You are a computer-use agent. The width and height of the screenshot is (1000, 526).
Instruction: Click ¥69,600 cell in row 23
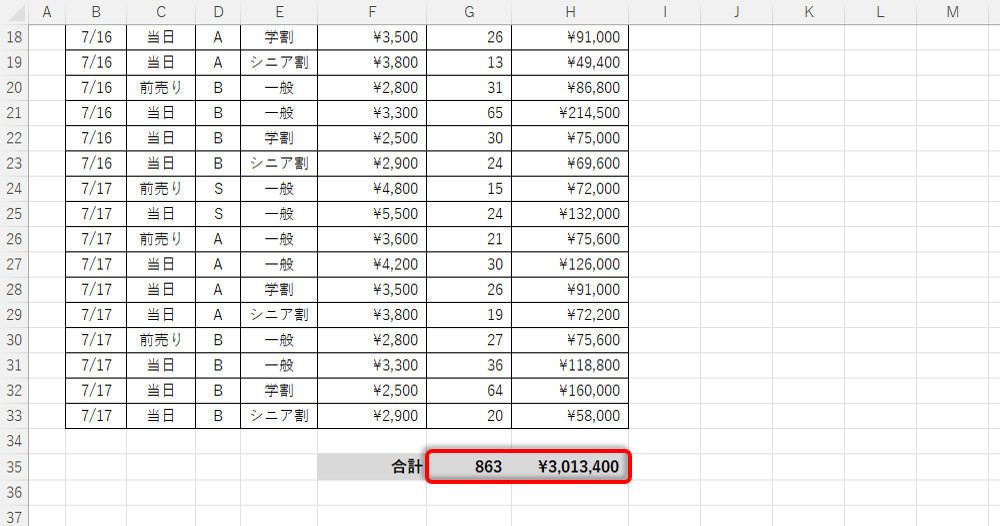pos(570,163)
